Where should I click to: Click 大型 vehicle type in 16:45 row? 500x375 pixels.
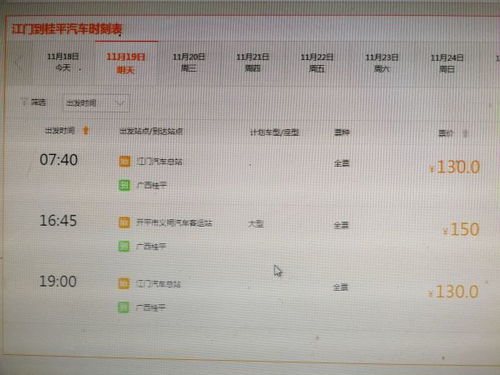point(256,224)
